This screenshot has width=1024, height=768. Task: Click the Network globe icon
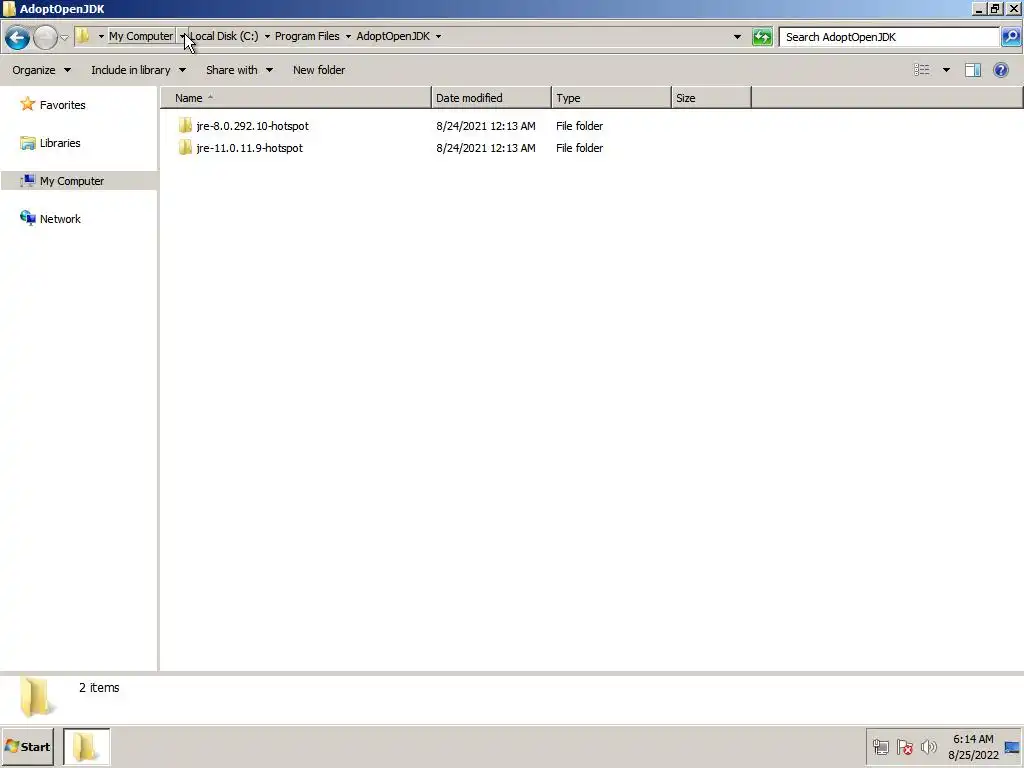27,217
